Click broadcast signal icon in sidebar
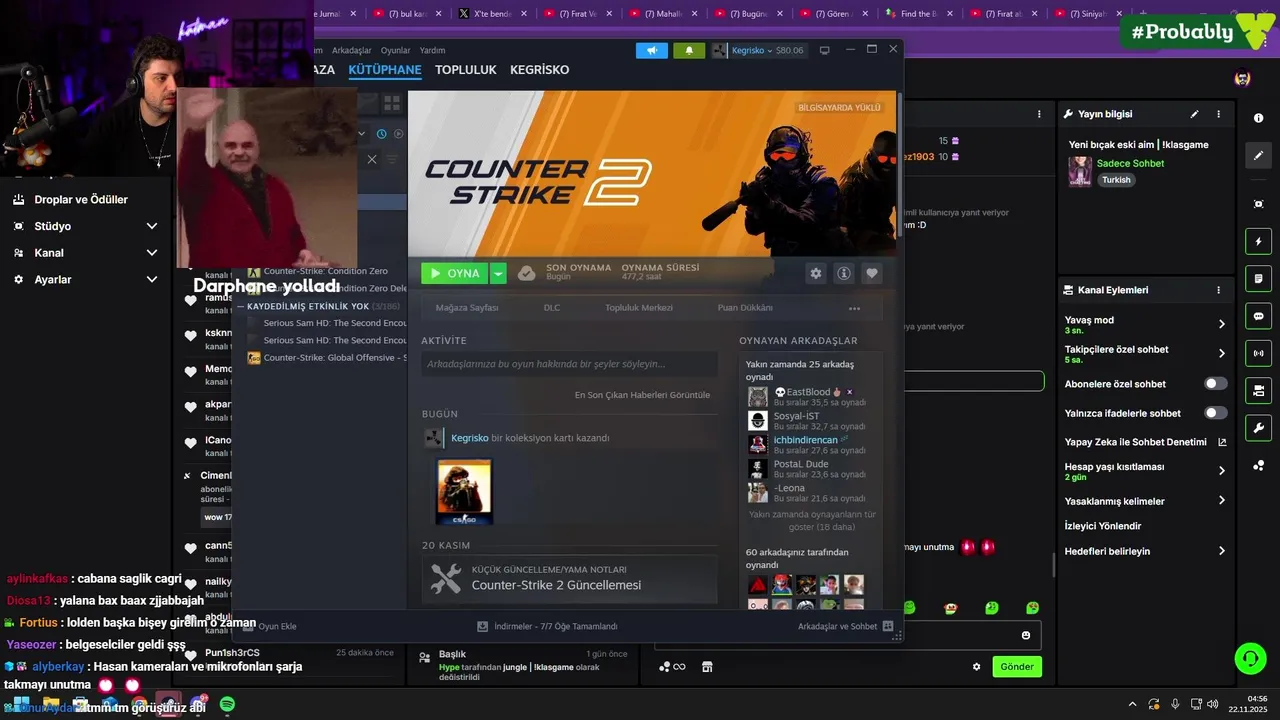Viewport: 1280px width, 720px height. click(1258, 353)
